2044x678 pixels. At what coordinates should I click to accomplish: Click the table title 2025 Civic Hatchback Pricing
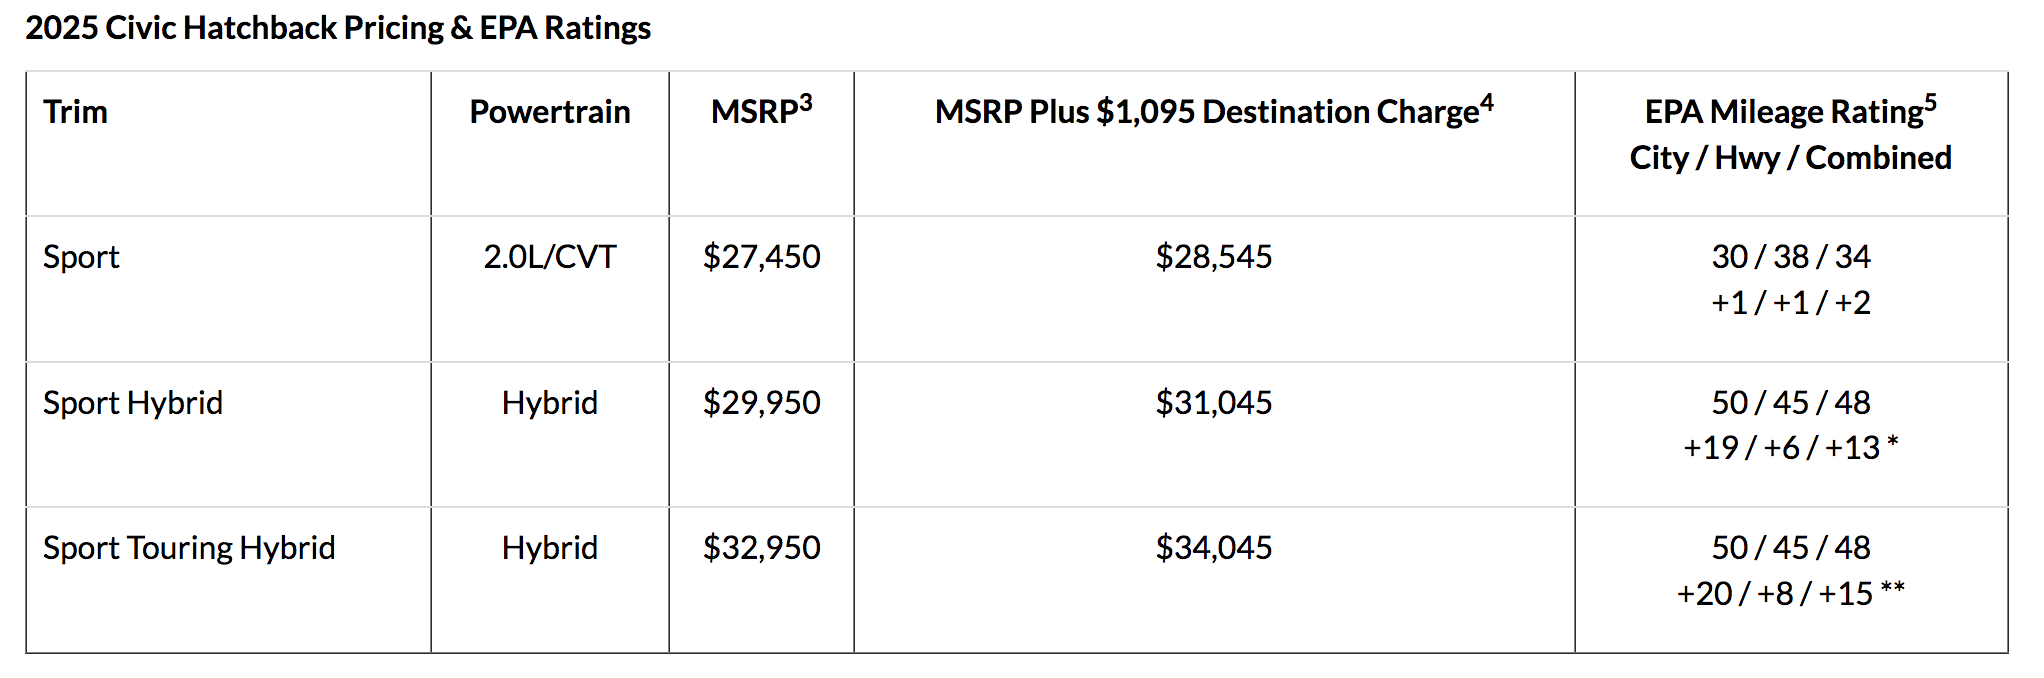(338, 28)
